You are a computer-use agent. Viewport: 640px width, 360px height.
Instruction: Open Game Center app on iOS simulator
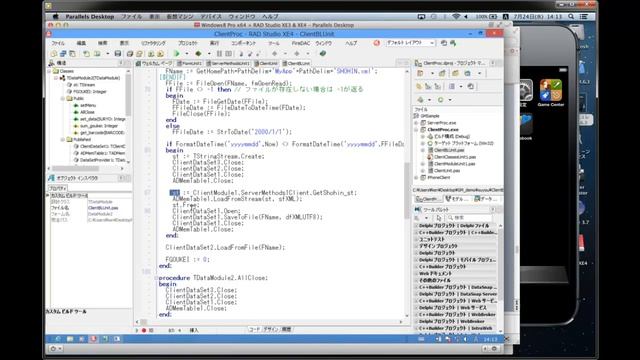[551, 90]
